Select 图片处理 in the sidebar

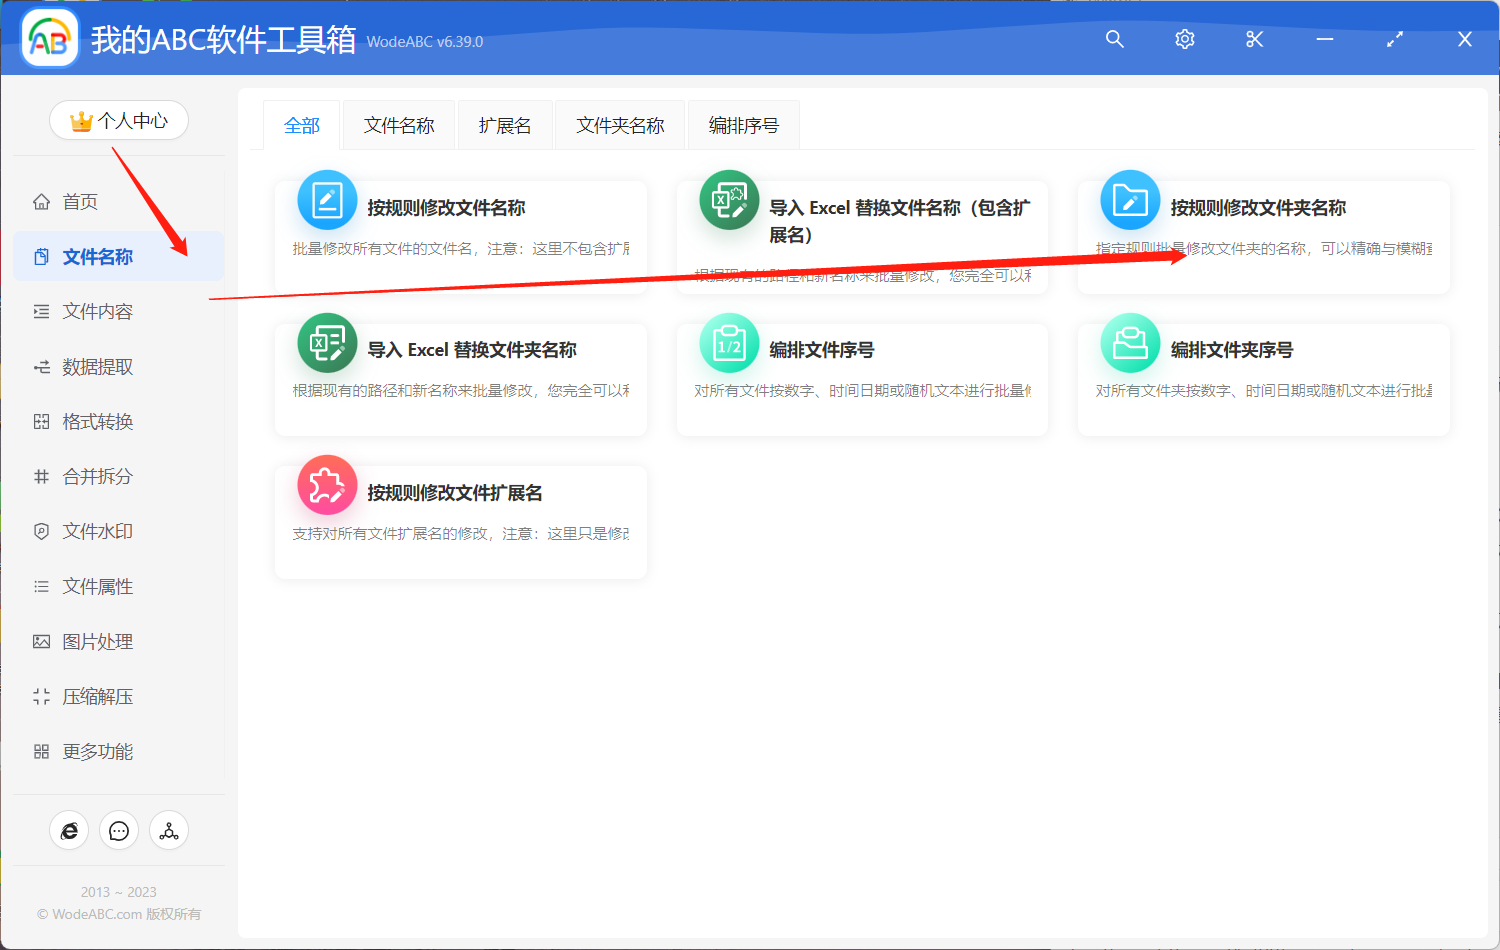pos(95,641)
